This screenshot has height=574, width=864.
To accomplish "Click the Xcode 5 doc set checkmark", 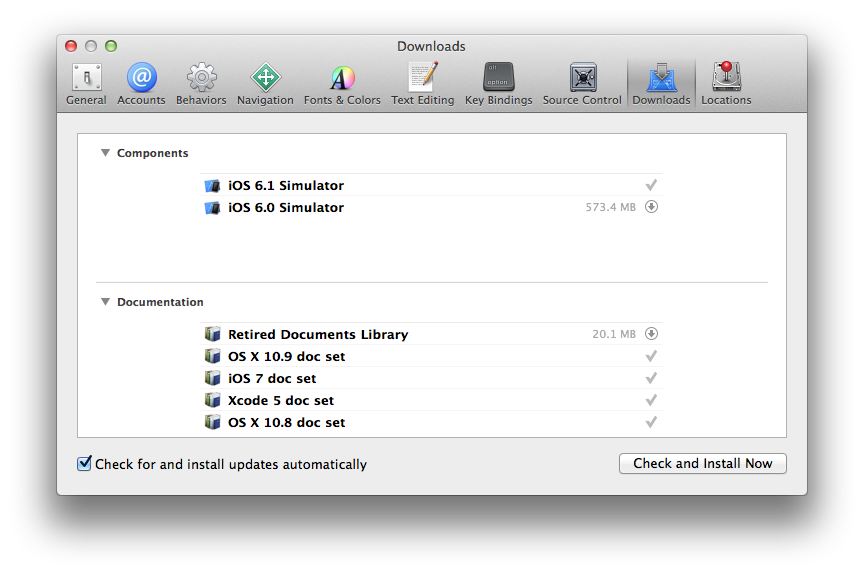I will [651, 400].
